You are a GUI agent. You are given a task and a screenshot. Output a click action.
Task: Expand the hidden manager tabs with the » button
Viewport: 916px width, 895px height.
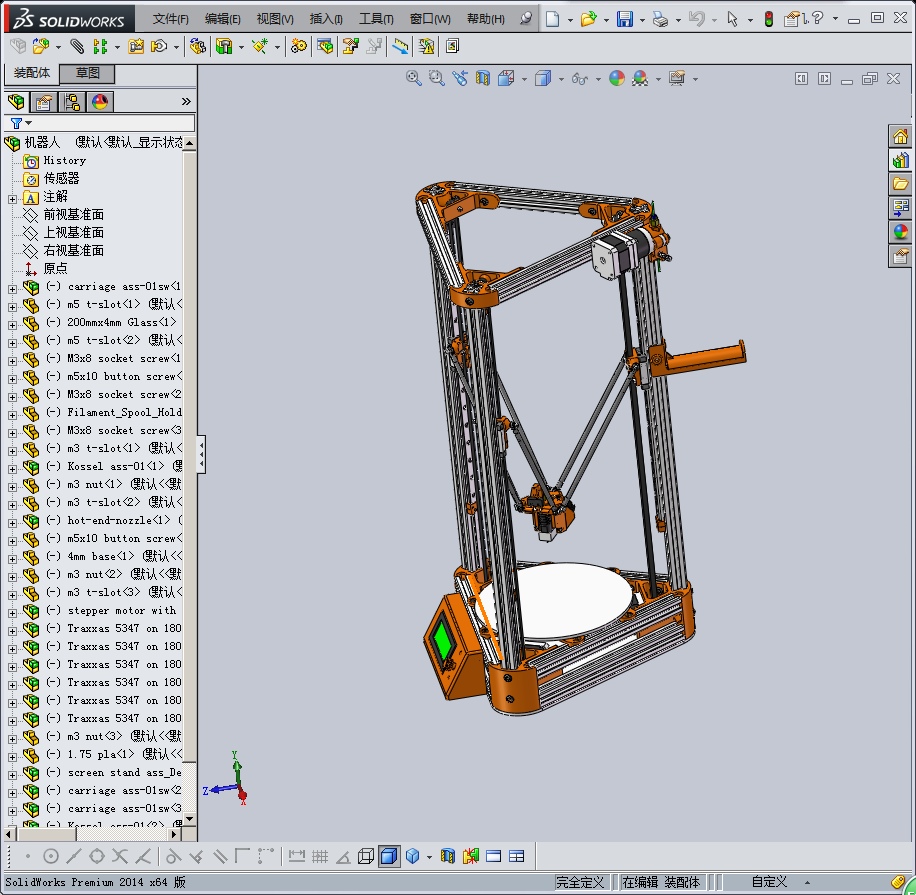tap(186, 102)
